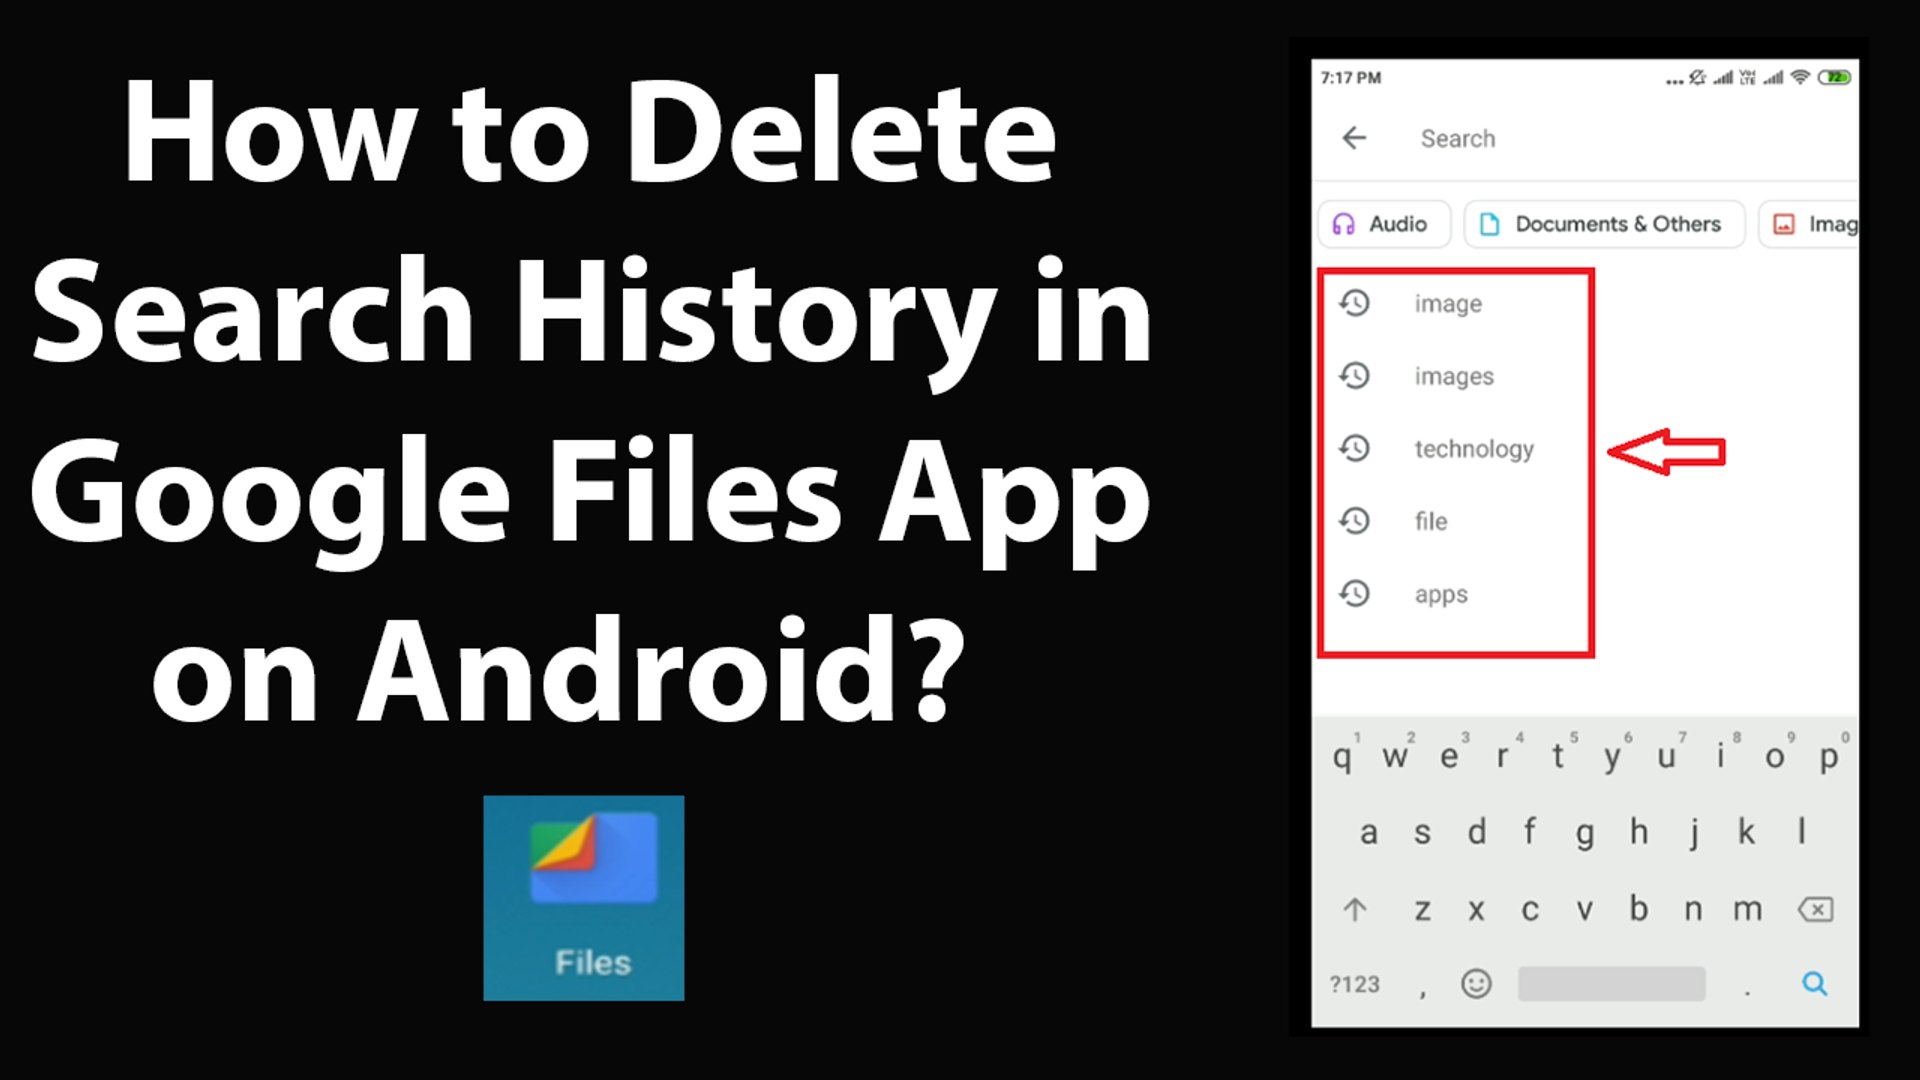This screenshot has width=1920, height=1080.
Task: Tap the 'images' search suggestion
Action: coord(1454,376)
